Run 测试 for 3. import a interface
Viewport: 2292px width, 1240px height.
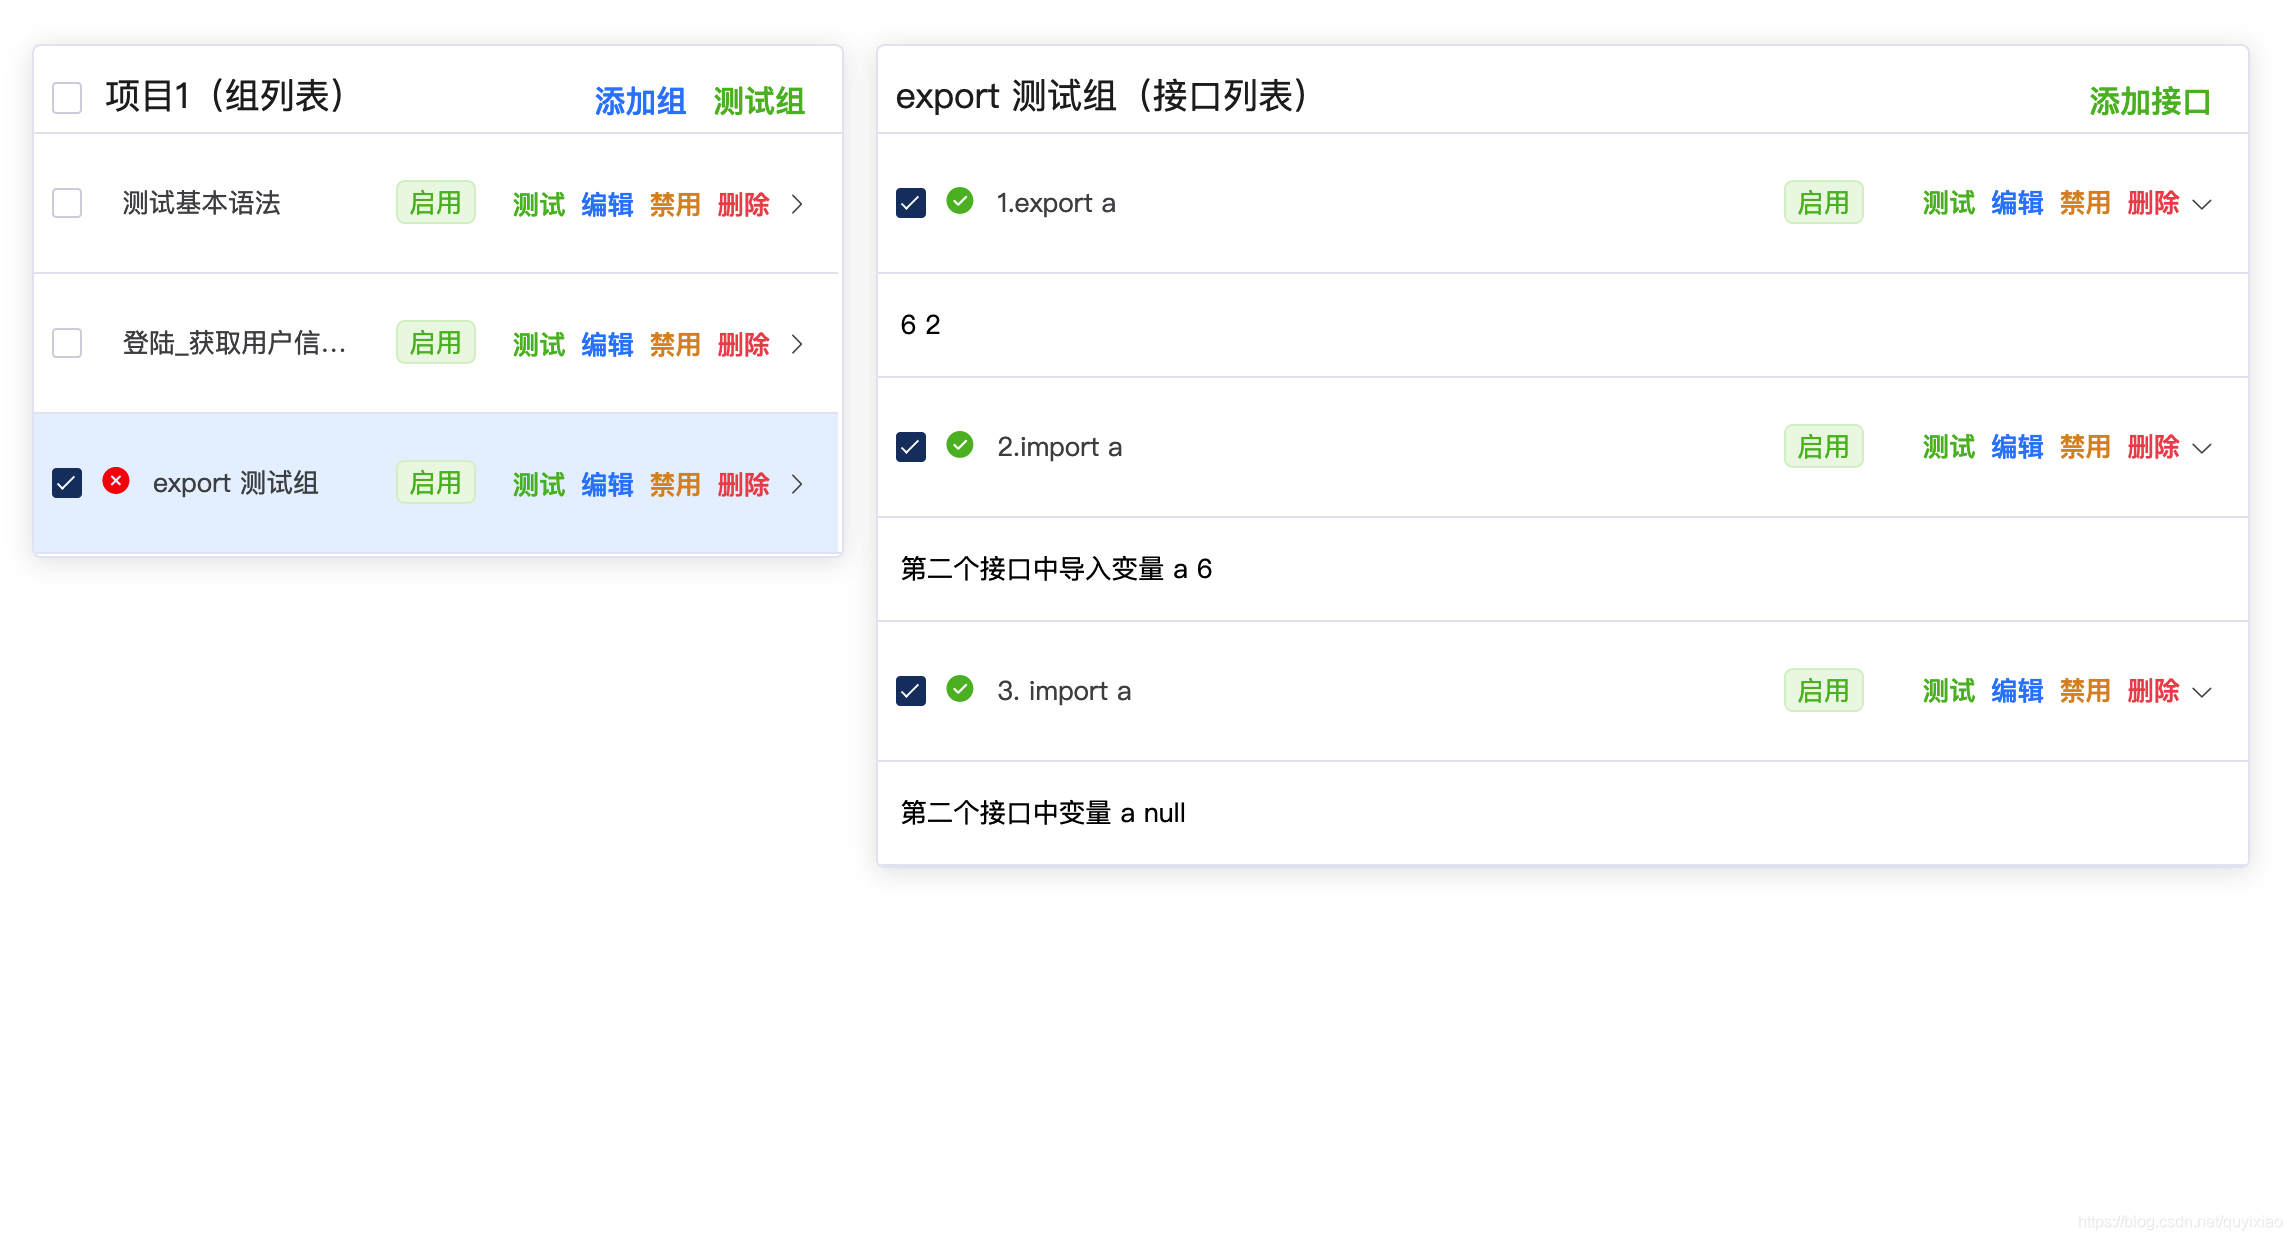1949,691
